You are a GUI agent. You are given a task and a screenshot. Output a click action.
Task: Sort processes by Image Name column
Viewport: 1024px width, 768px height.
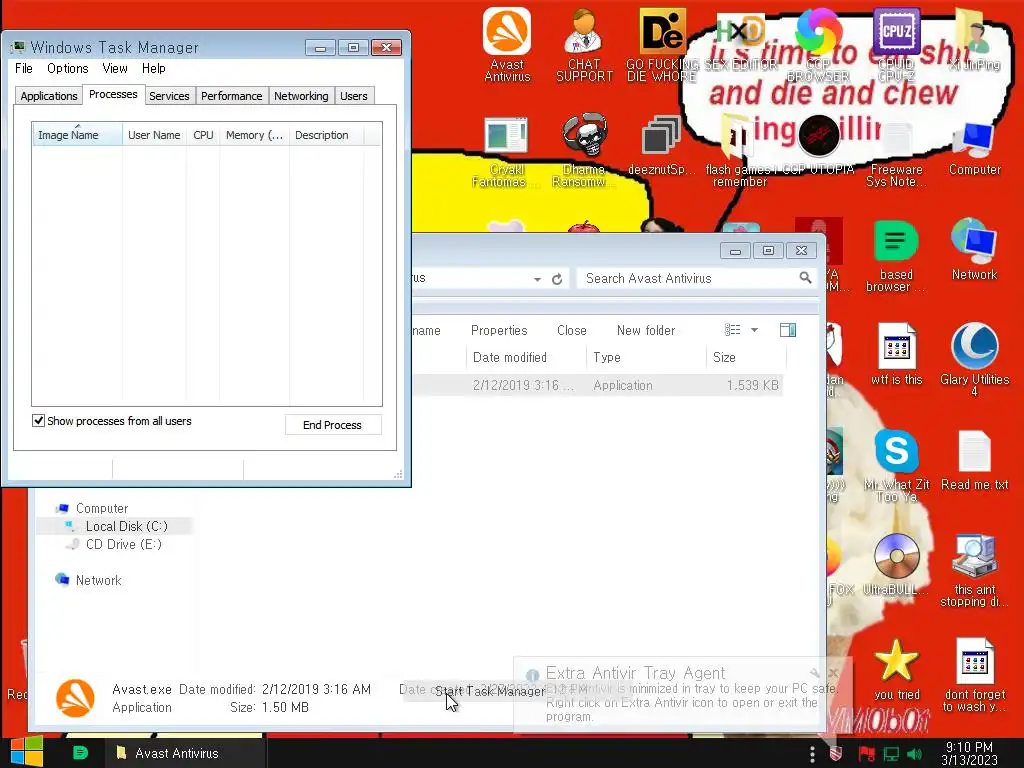pos(76,135)
